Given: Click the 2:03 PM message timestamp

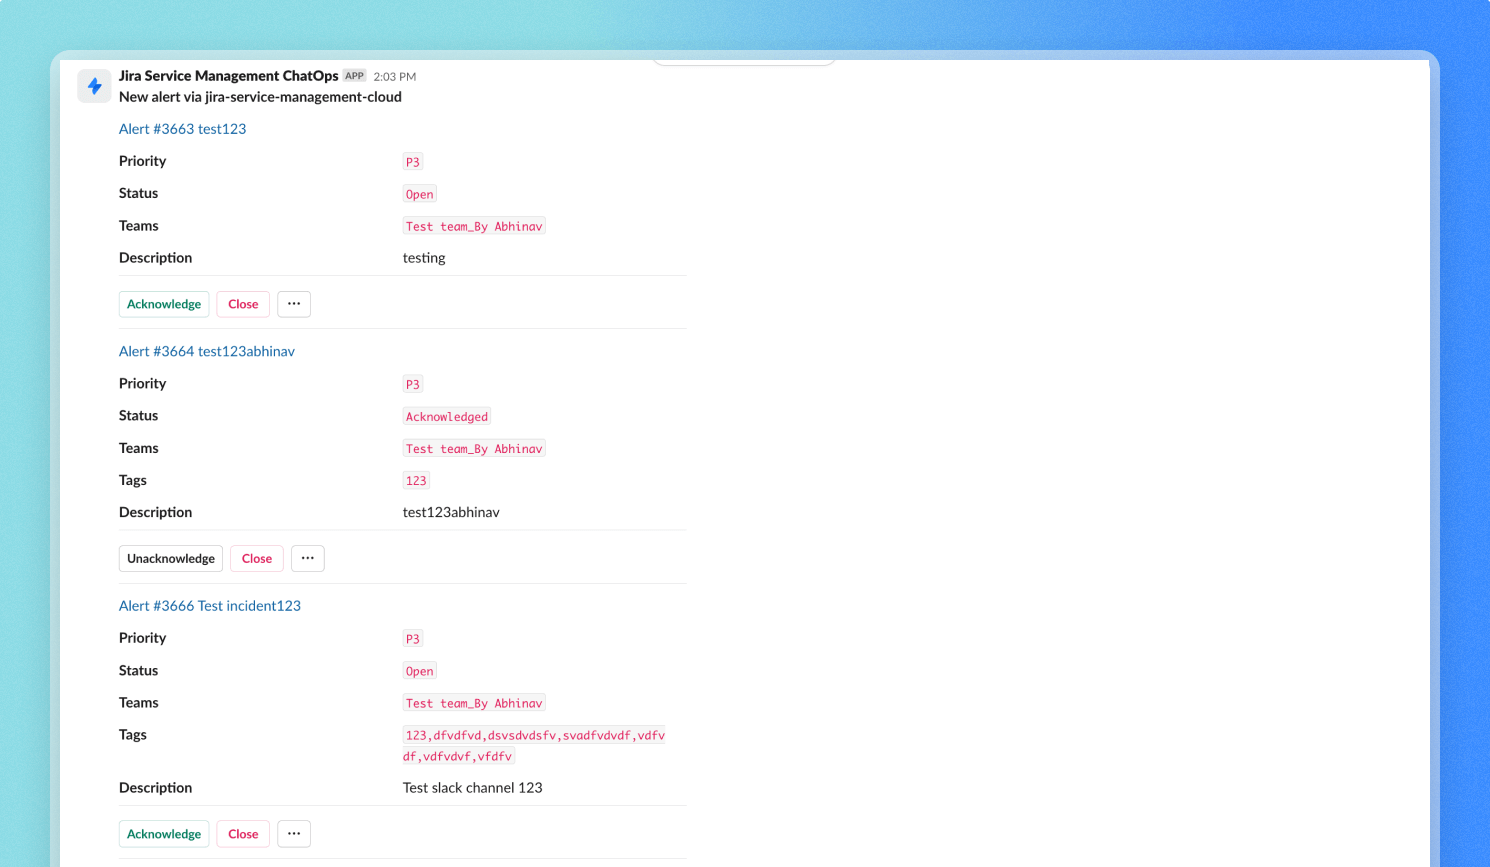Looking at the screenshot, I should point(395,75).
